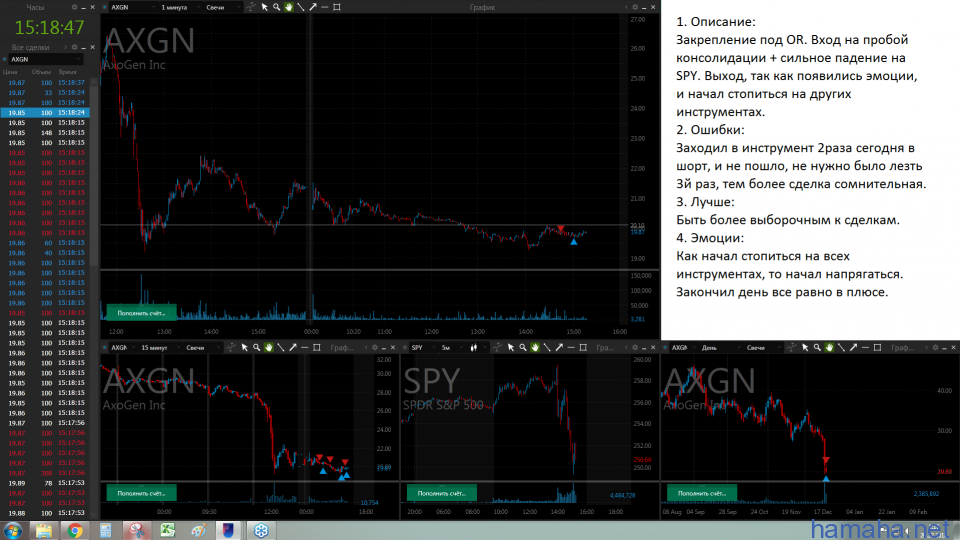Open the settings gear of the Часы panel
960x540 pixels.
pos(75,7)
